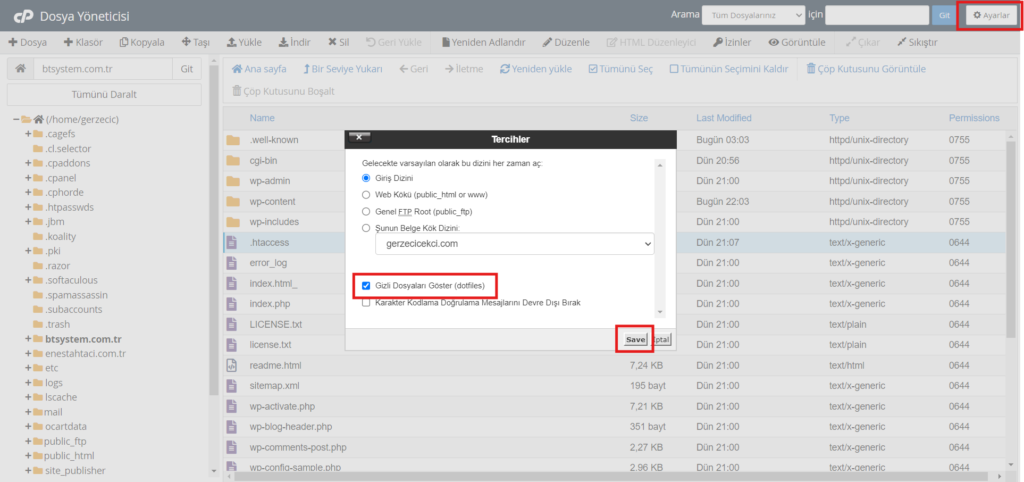Click the Kopyala copy tool
This screenshot has height=482, width=1024.
[x=142, y=42]
